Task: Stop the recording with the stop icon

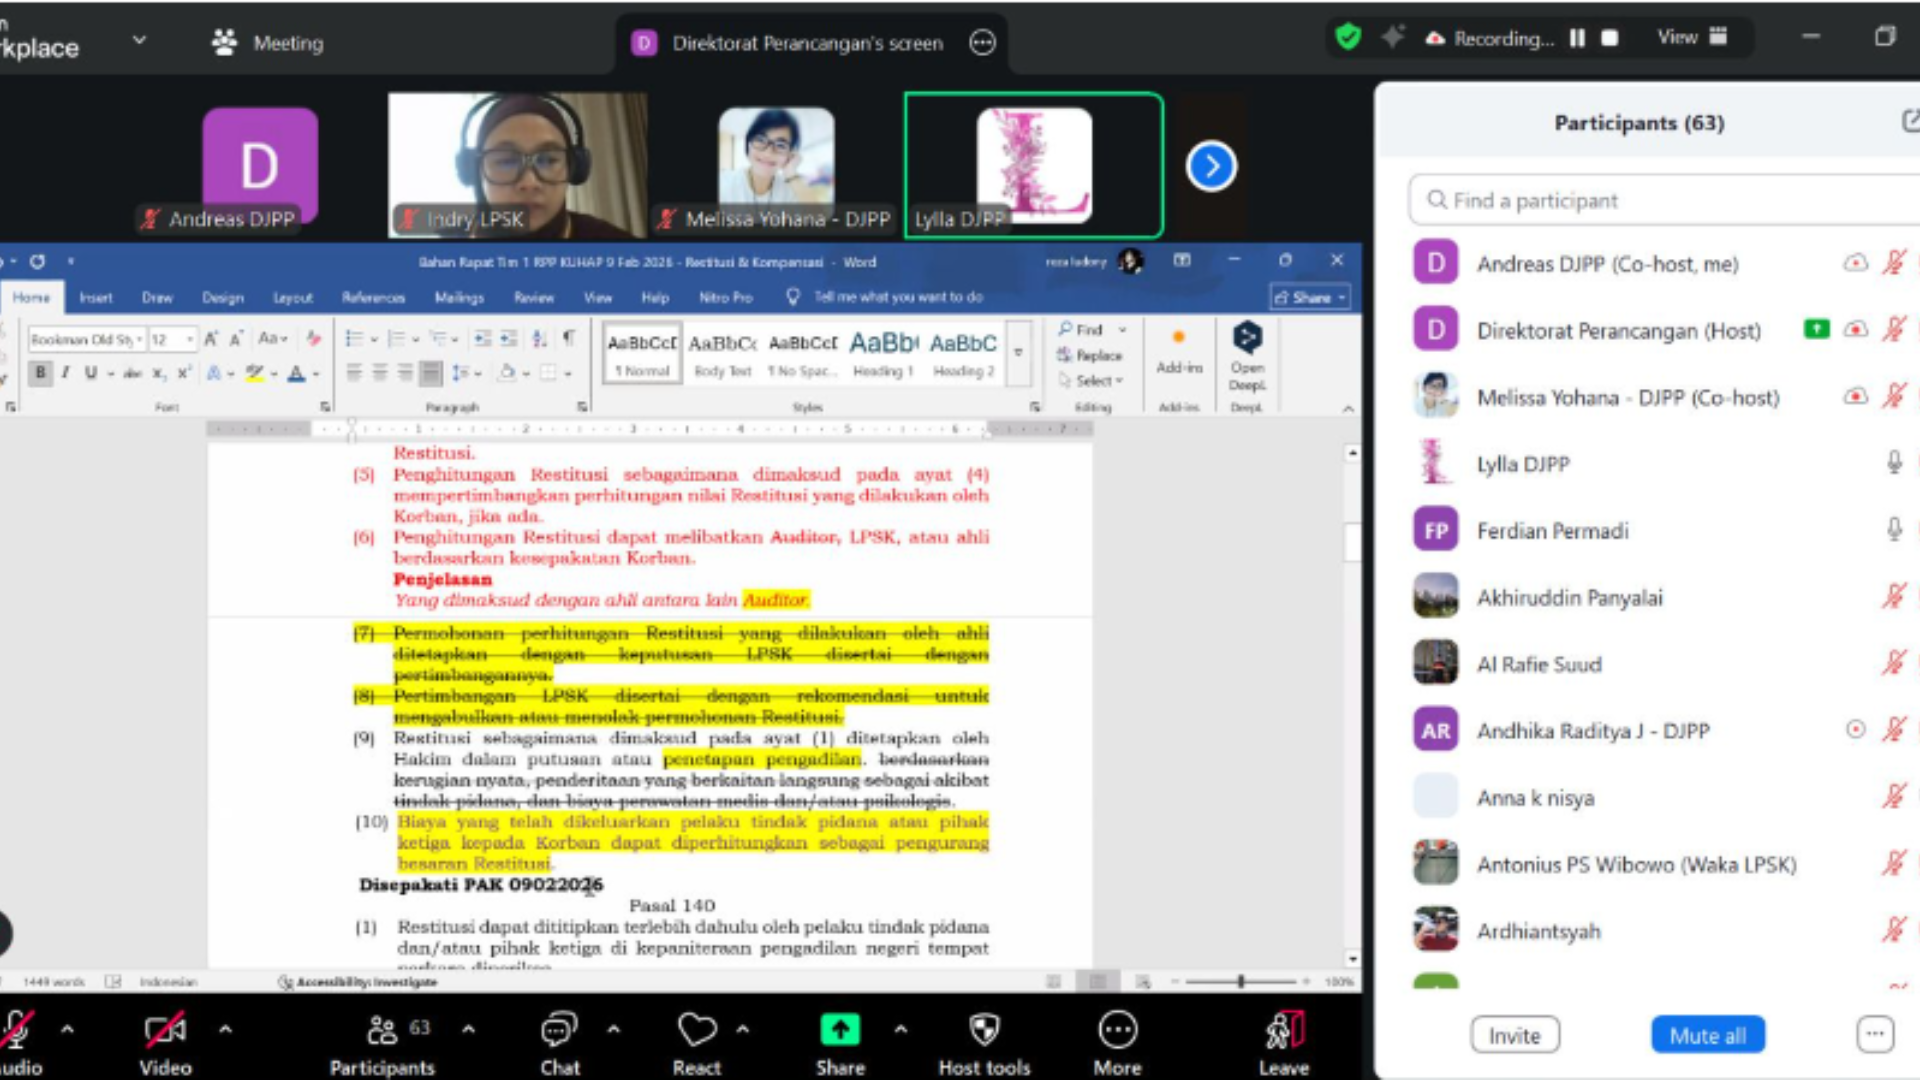Action: tap(1610, 38)
